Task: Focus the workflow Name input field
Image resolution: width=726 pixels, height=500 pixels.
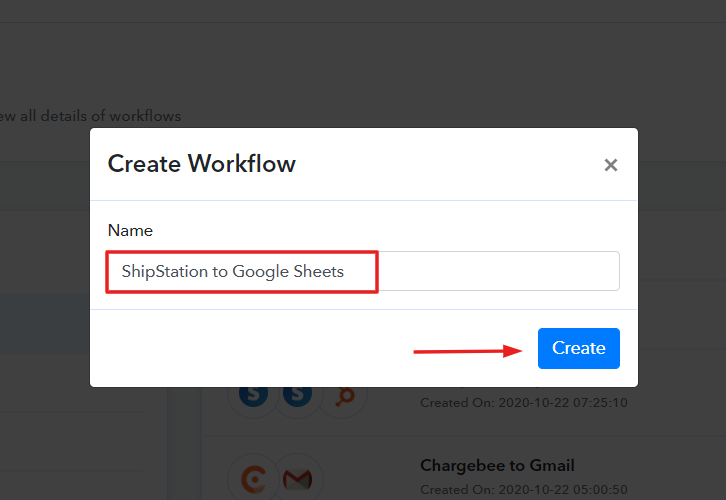Action: (x=363, y=271)
